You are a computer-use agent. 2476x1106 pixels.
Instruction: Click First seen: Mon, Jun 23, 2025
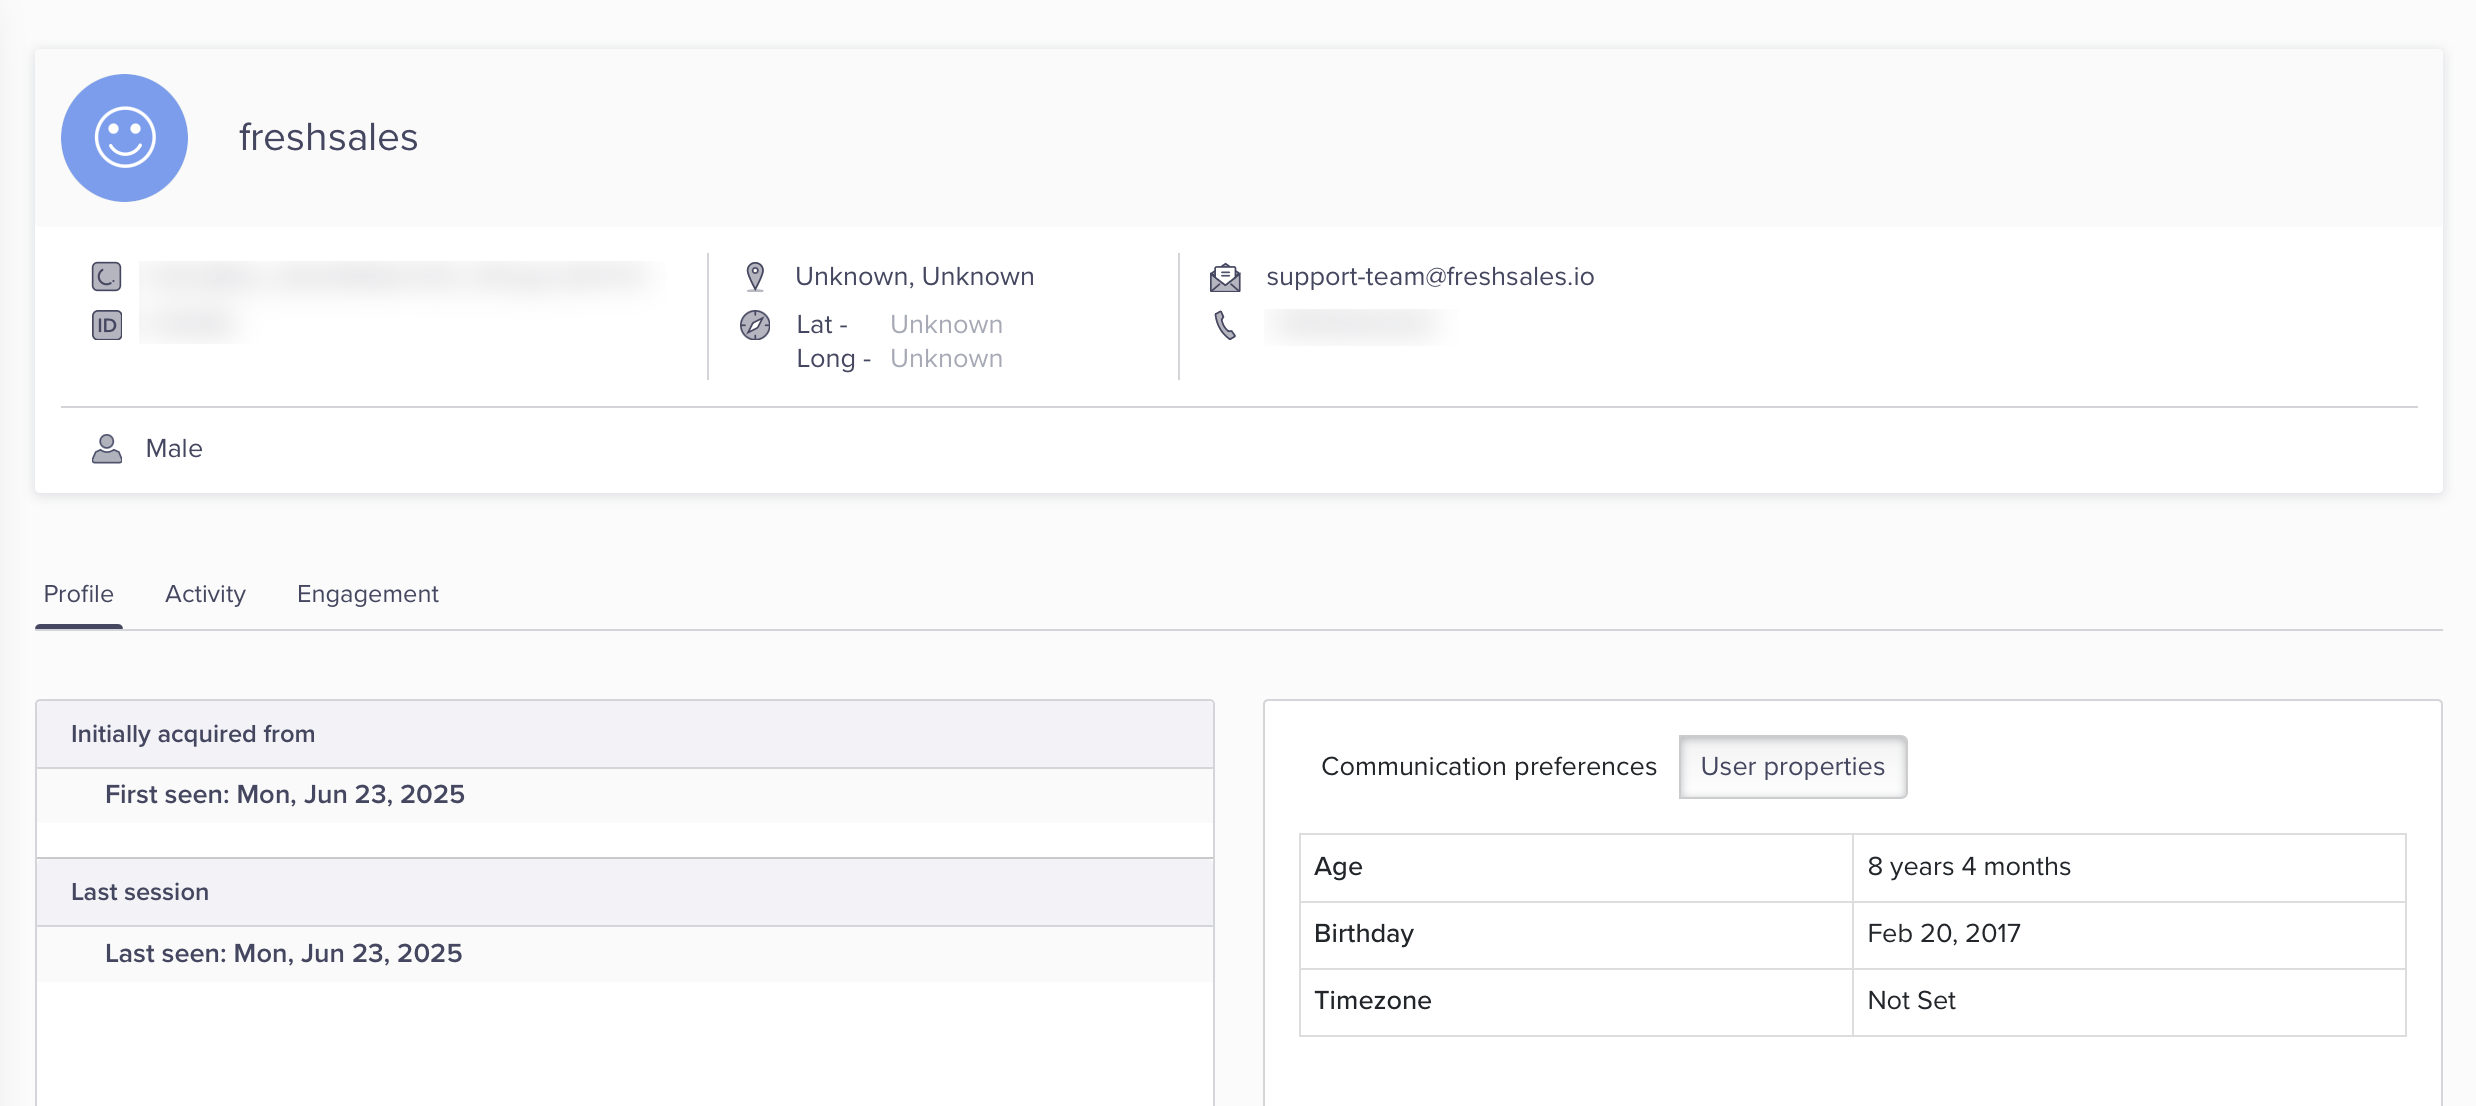285,795
